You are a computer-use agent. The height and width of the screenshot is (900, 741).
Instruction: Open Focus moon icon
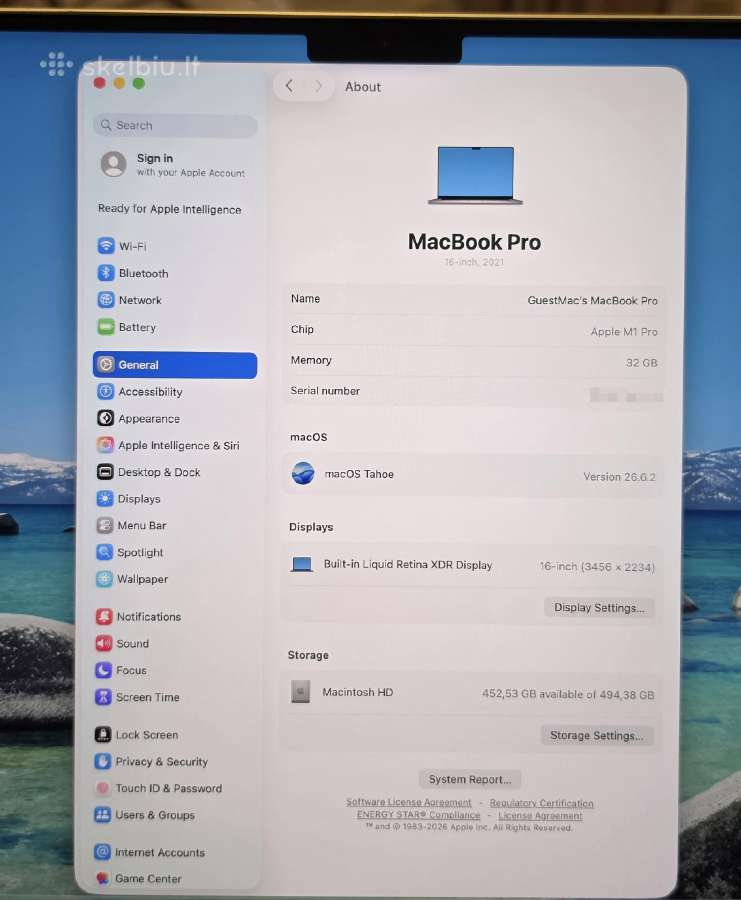tap(103, 670)
